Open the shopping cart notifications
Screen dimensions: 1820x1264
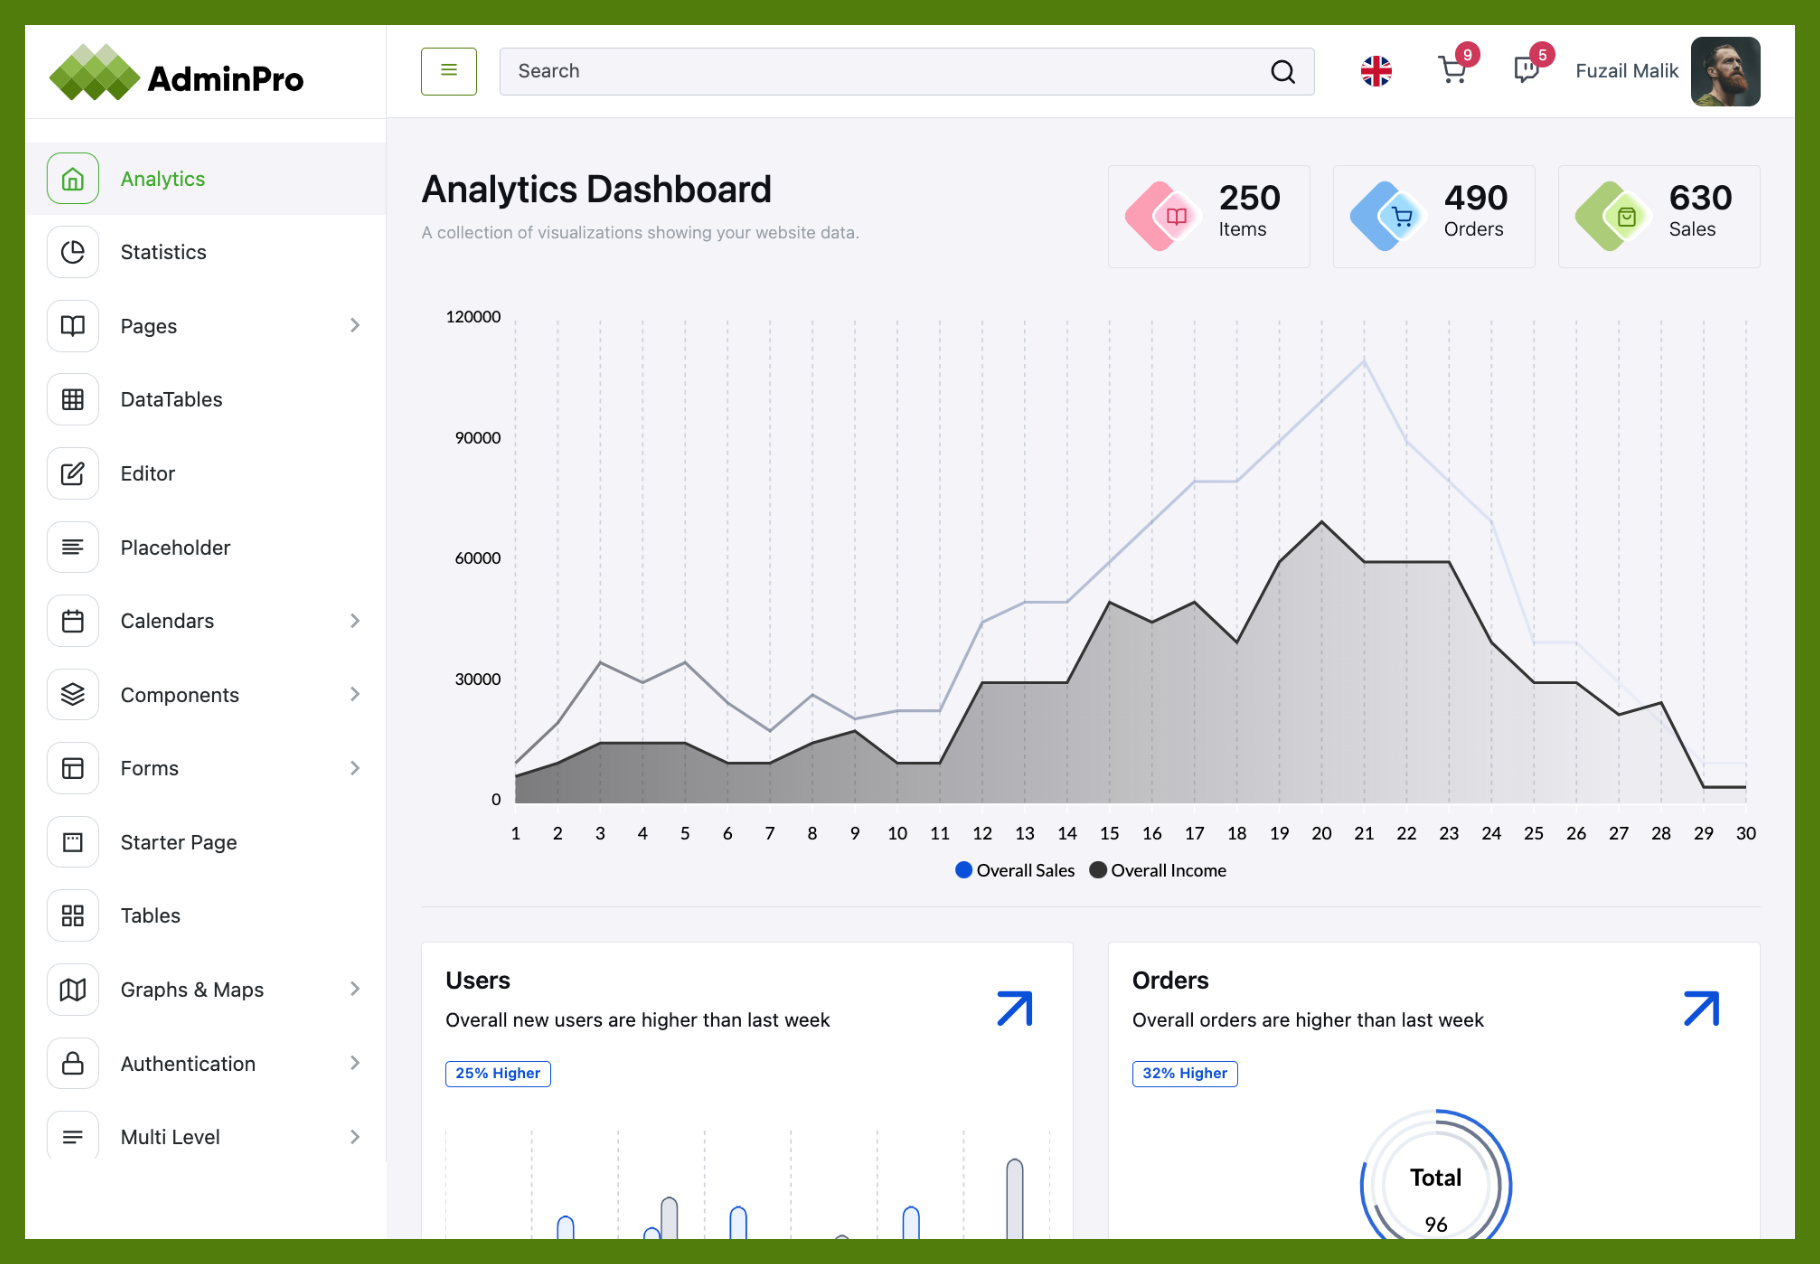(x=1452, y=70)
